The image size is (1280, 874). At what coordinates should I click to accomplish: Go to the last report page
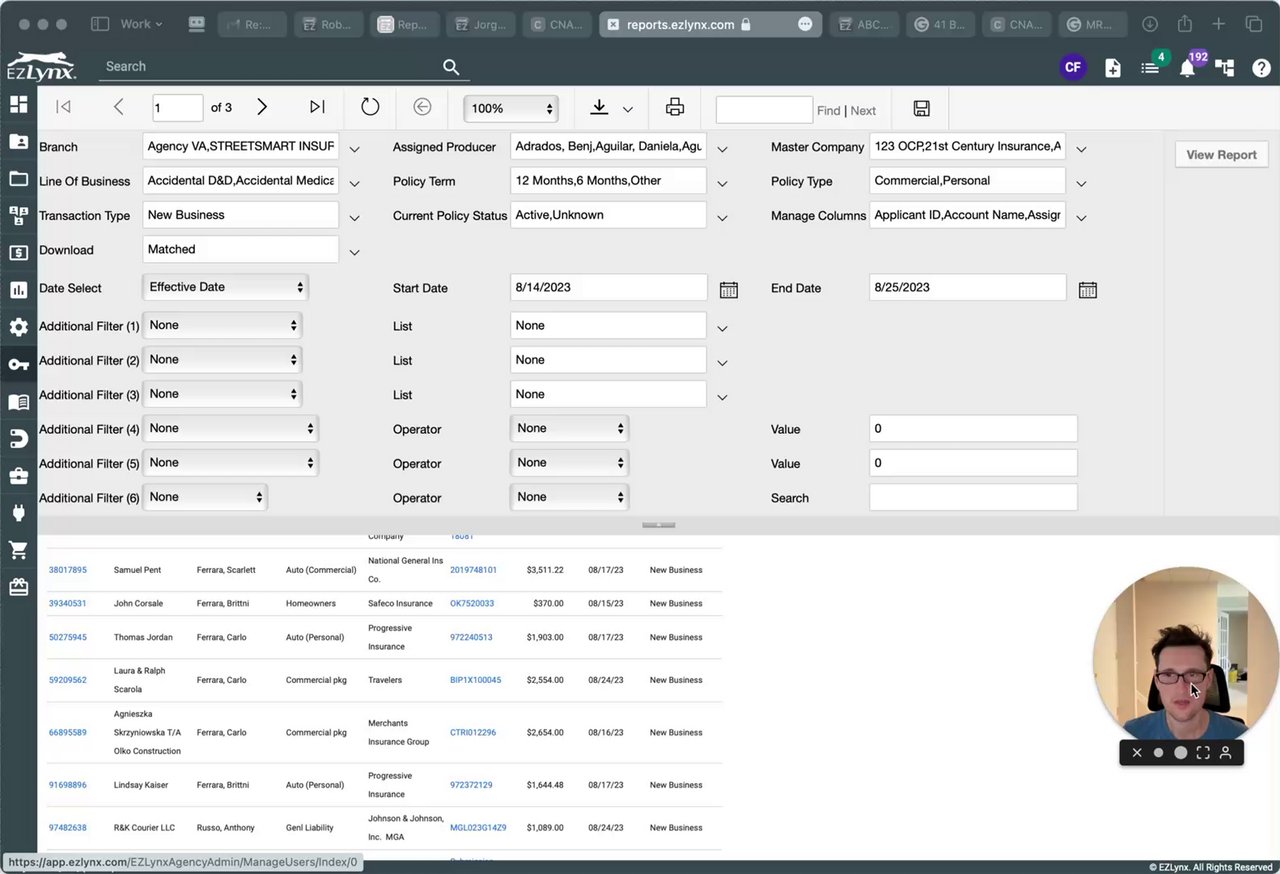tap(317, 107)
